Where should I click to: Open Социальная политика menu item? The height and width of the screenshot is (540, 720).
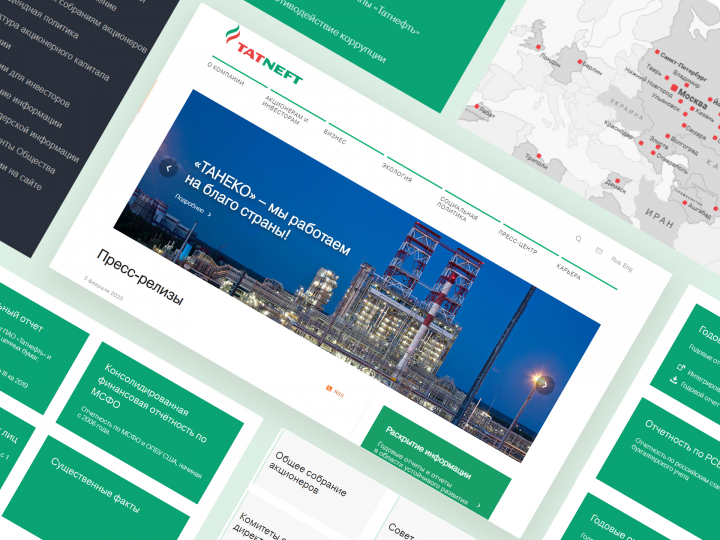[x=457, y=209]
